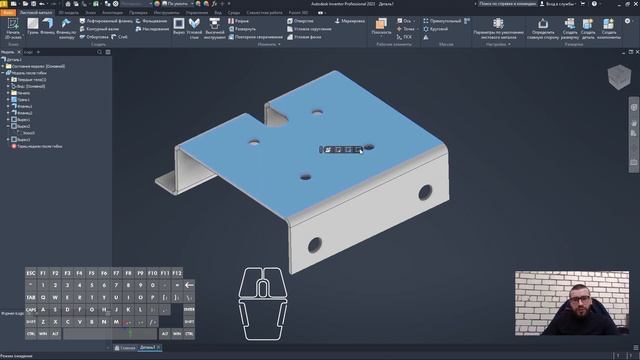This screenshot has width=640, height=360.
Task: Open sheet metal default parameters
Action: tap(498, 28)
